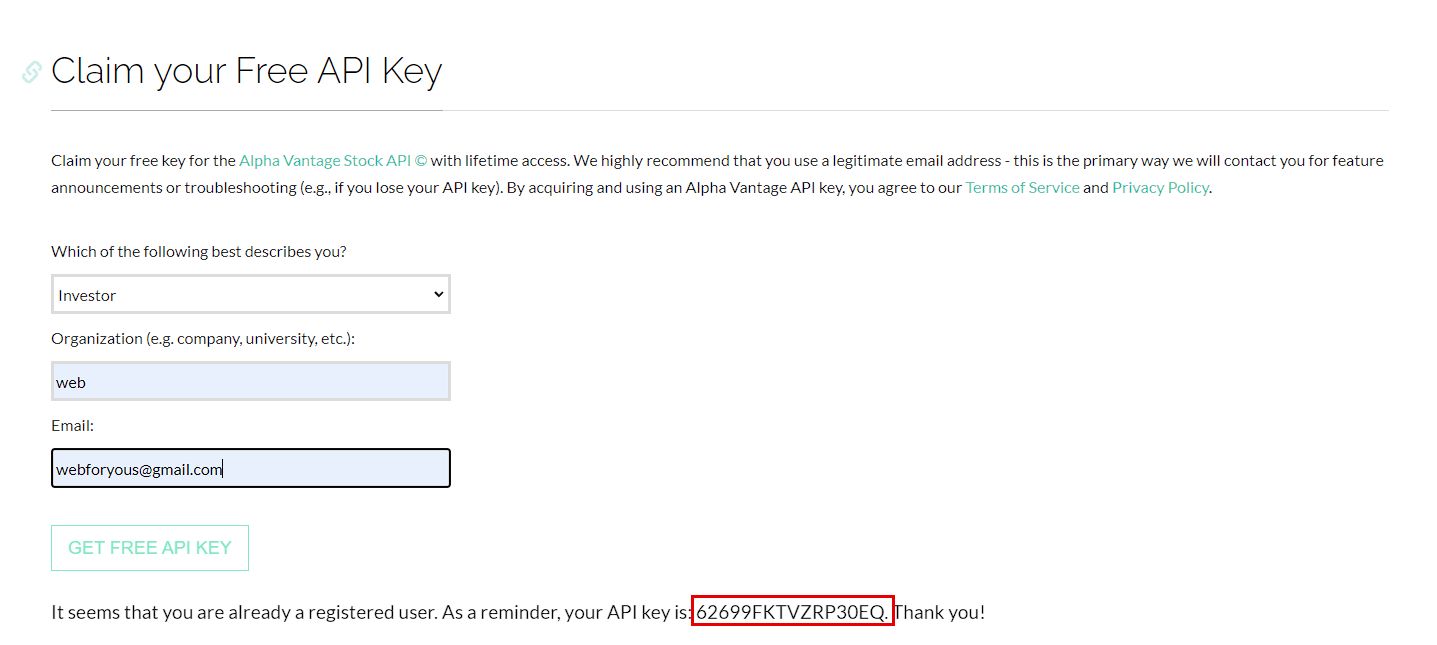Click the dropdown arrow on the Investor select box
Image resolution: width=1437 pixels, height=645 pixels.
[x=438, y=294]
